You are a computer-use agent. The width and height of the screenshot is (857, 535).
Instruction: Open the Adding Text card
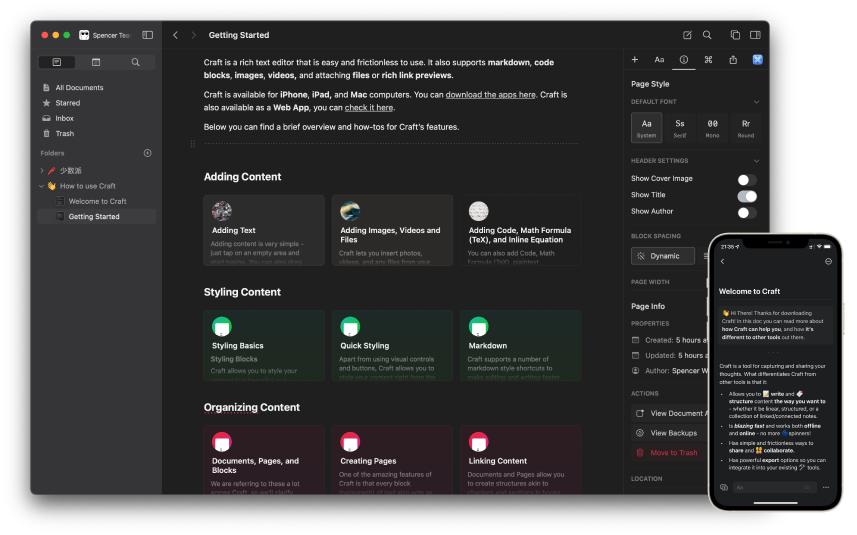coord(264,230)
